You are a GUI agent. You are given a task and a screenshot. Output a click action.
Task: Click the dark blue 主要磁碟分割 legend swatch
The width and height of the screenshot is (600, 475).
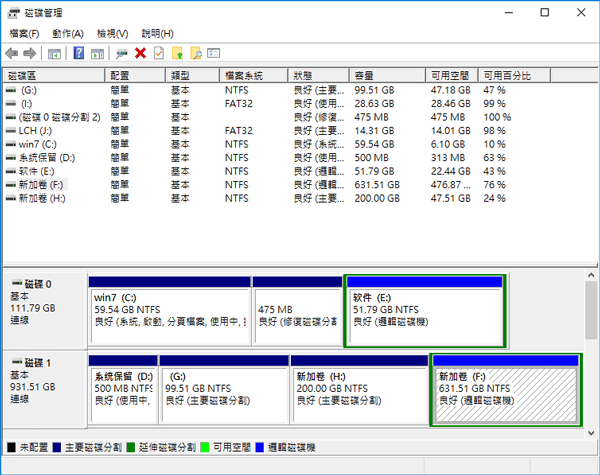pyautogui.click(x=57, y=447)
